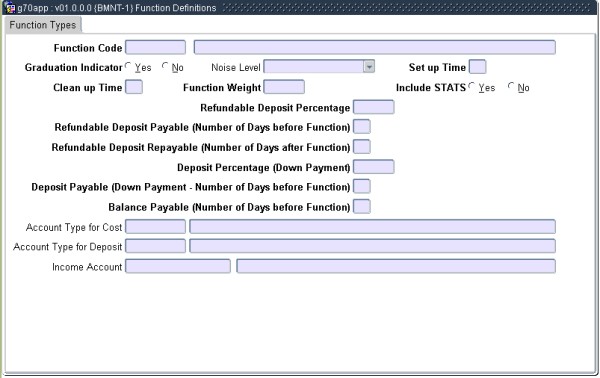The height and width of the screenshot is (378, 600).
Task: Select the Refundable Deposit Payable days field
Action: 362,127
